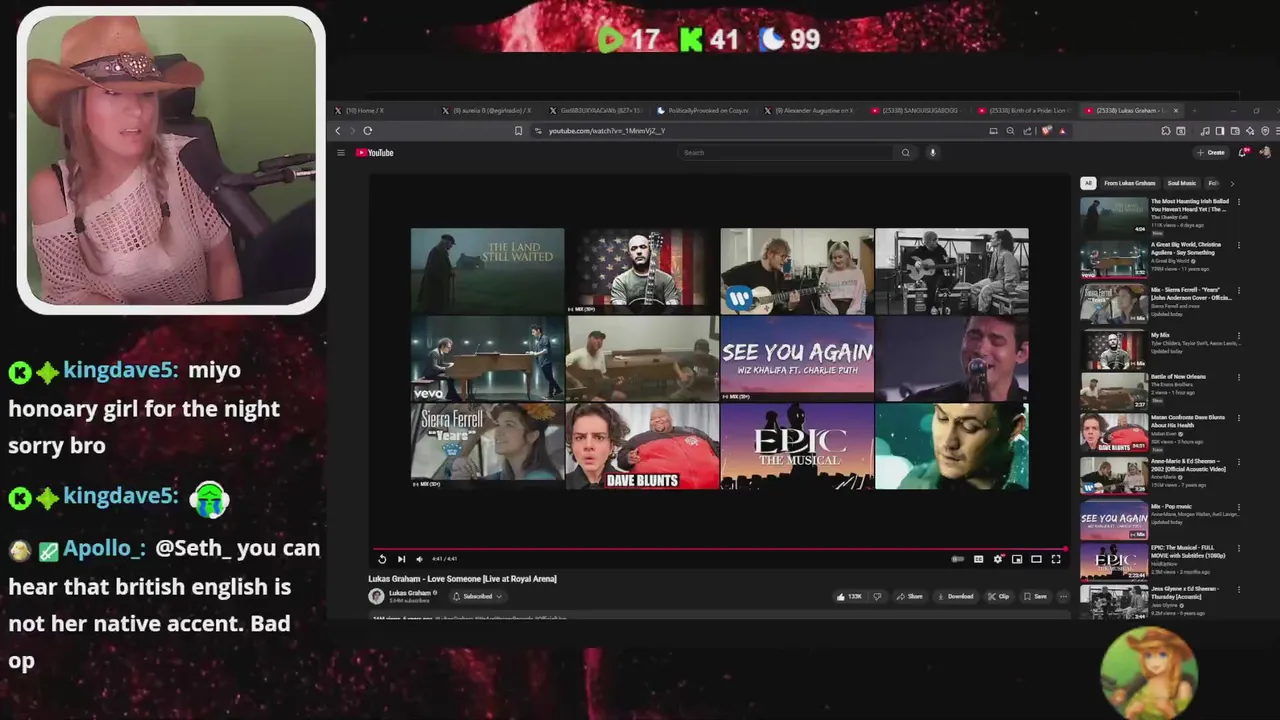Switch to Alexander Augustine on X tab
The height and width of the screenshot is (720, 1280).
point(810,110)
